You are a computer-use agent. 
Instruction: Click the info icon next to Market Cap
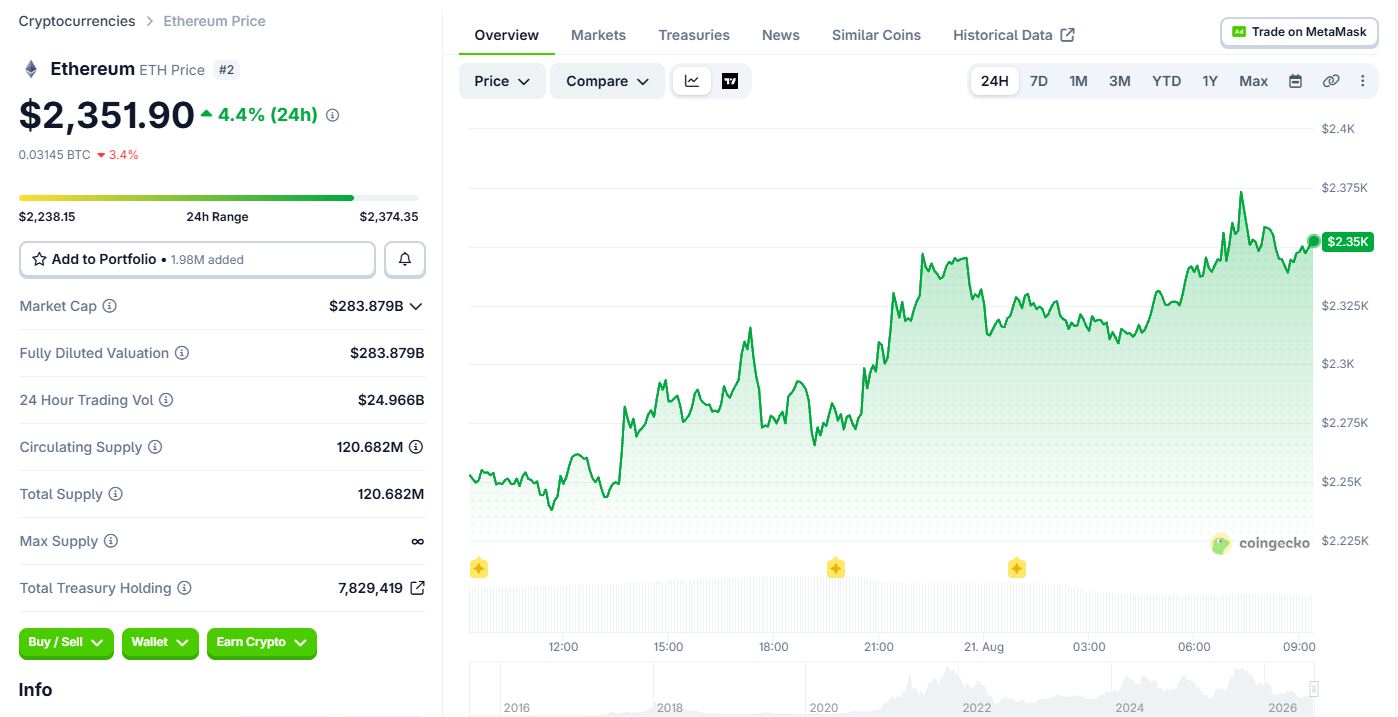[x=110, y=306]
